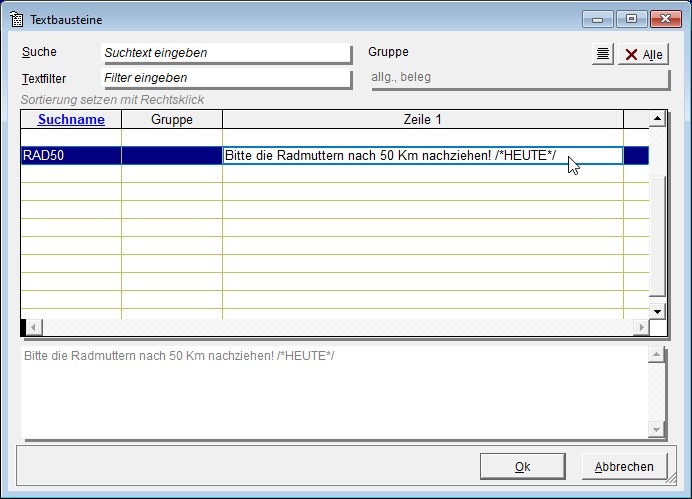Maximize the Textbausteine window
Viewport: 692px width, 499px height.
632,19
